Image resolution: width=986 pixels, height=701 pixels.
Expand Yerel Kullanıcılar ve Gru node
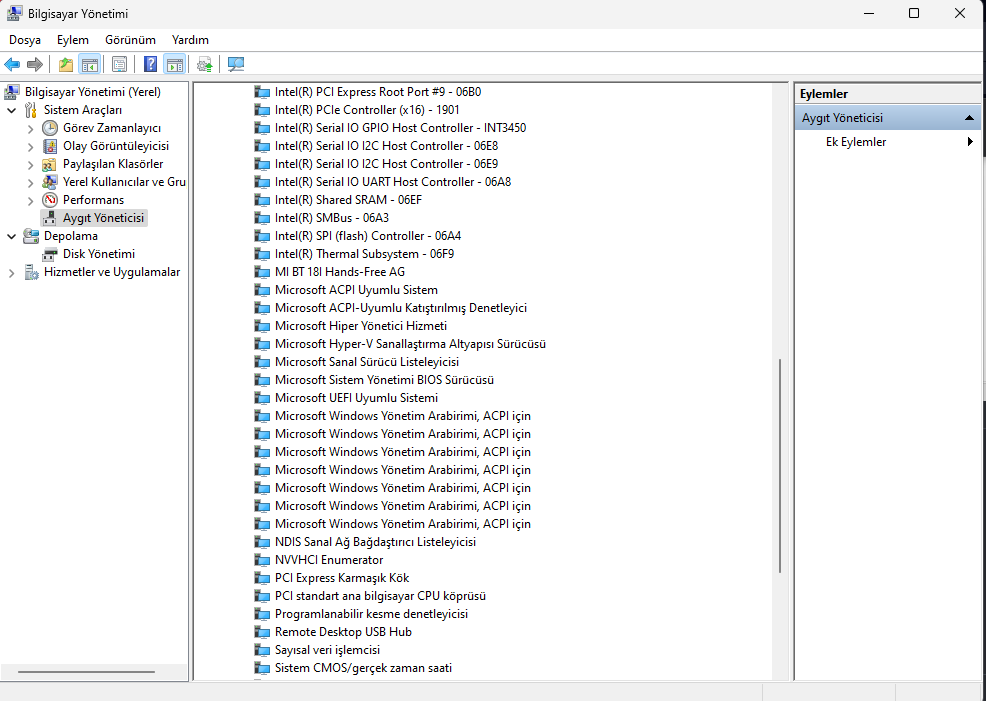[30, 182]
